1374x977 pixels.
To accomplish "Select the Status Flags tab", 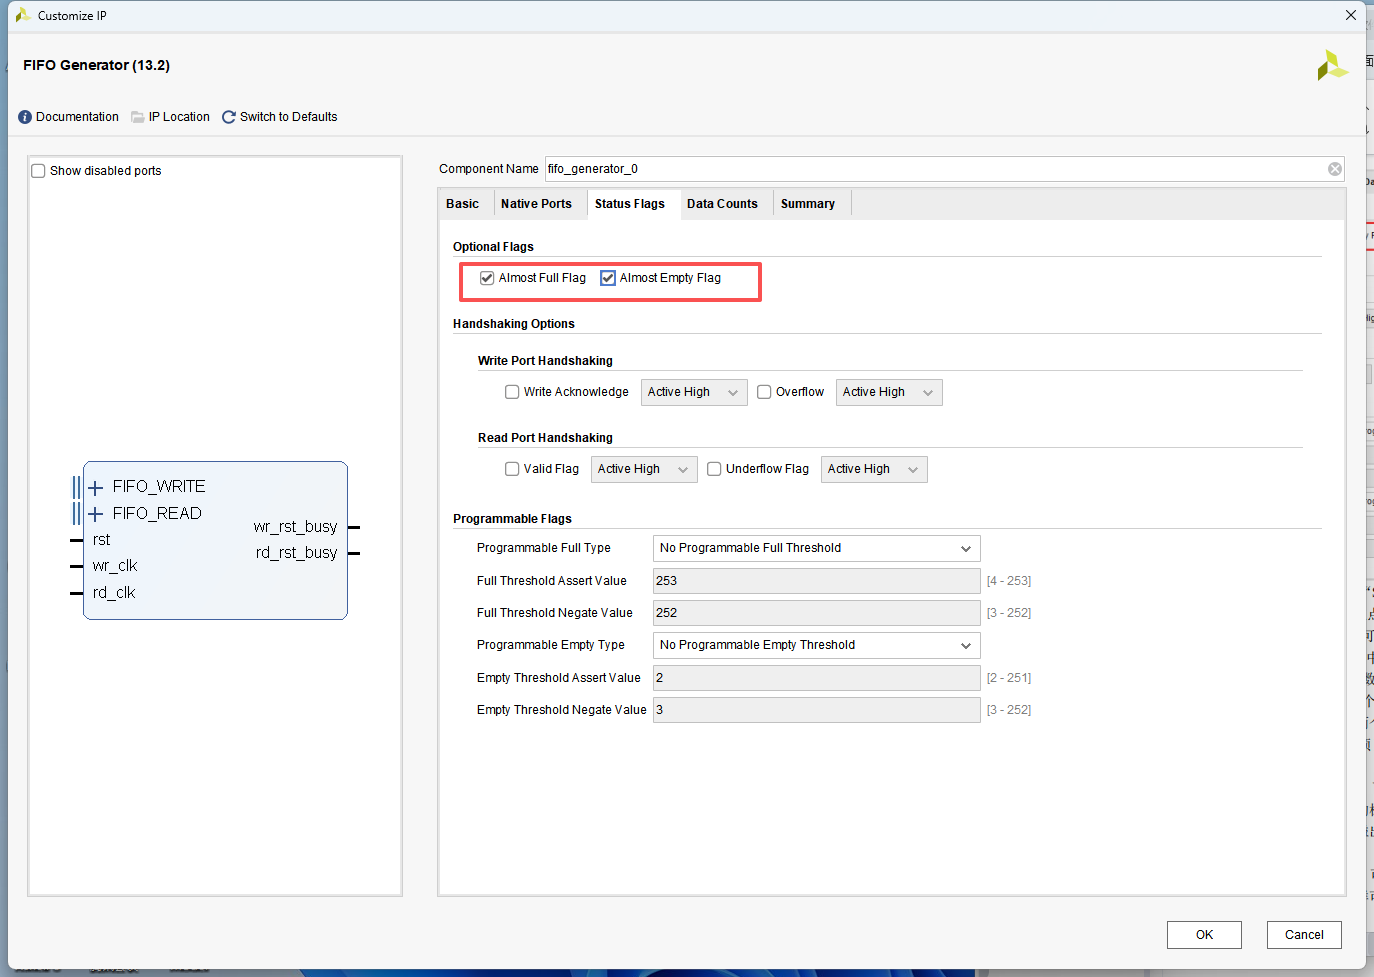I will click(630, 204).
